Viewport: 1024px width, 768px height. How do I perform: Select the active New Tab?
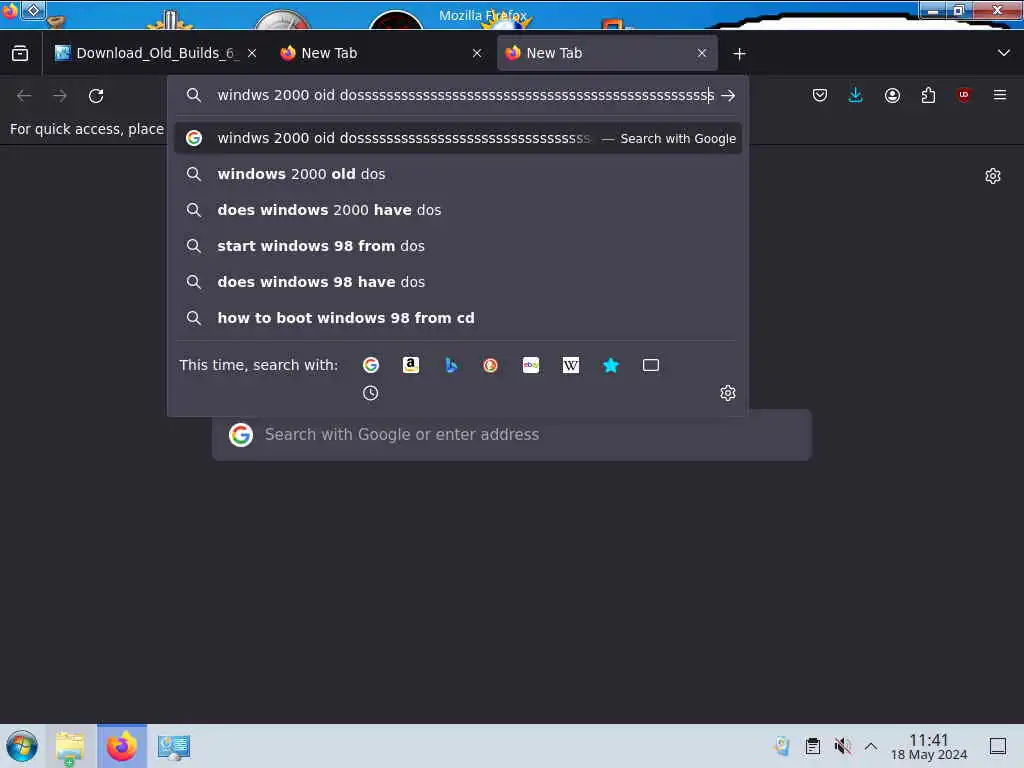tap(607, 53)
